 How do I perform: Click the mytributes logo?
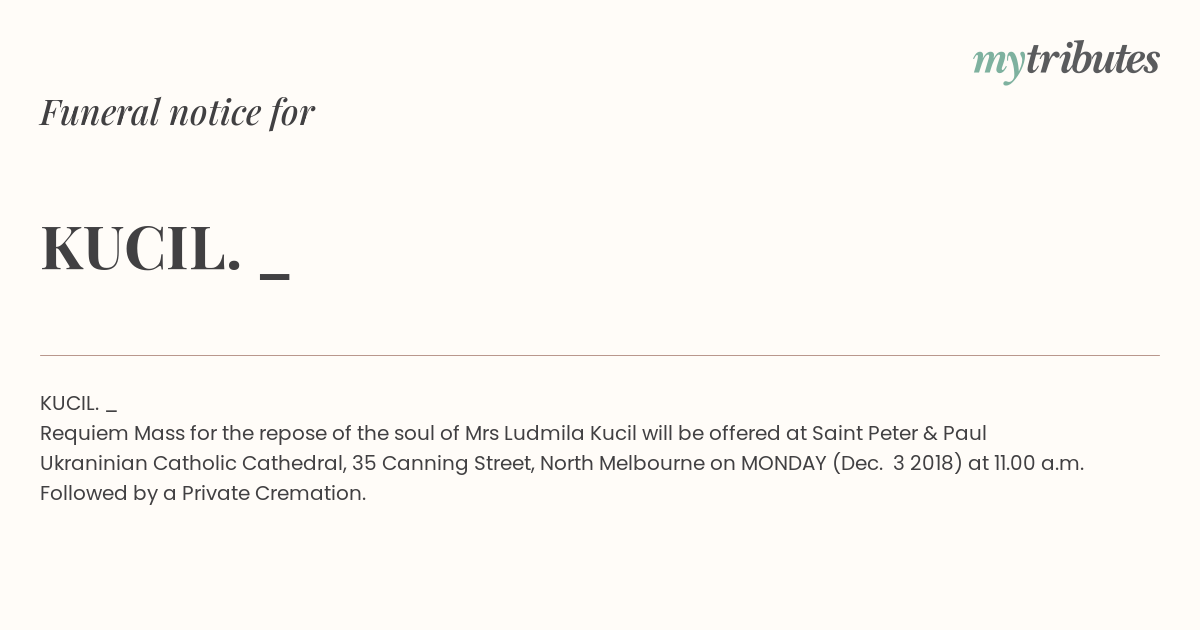(1066, 61)
